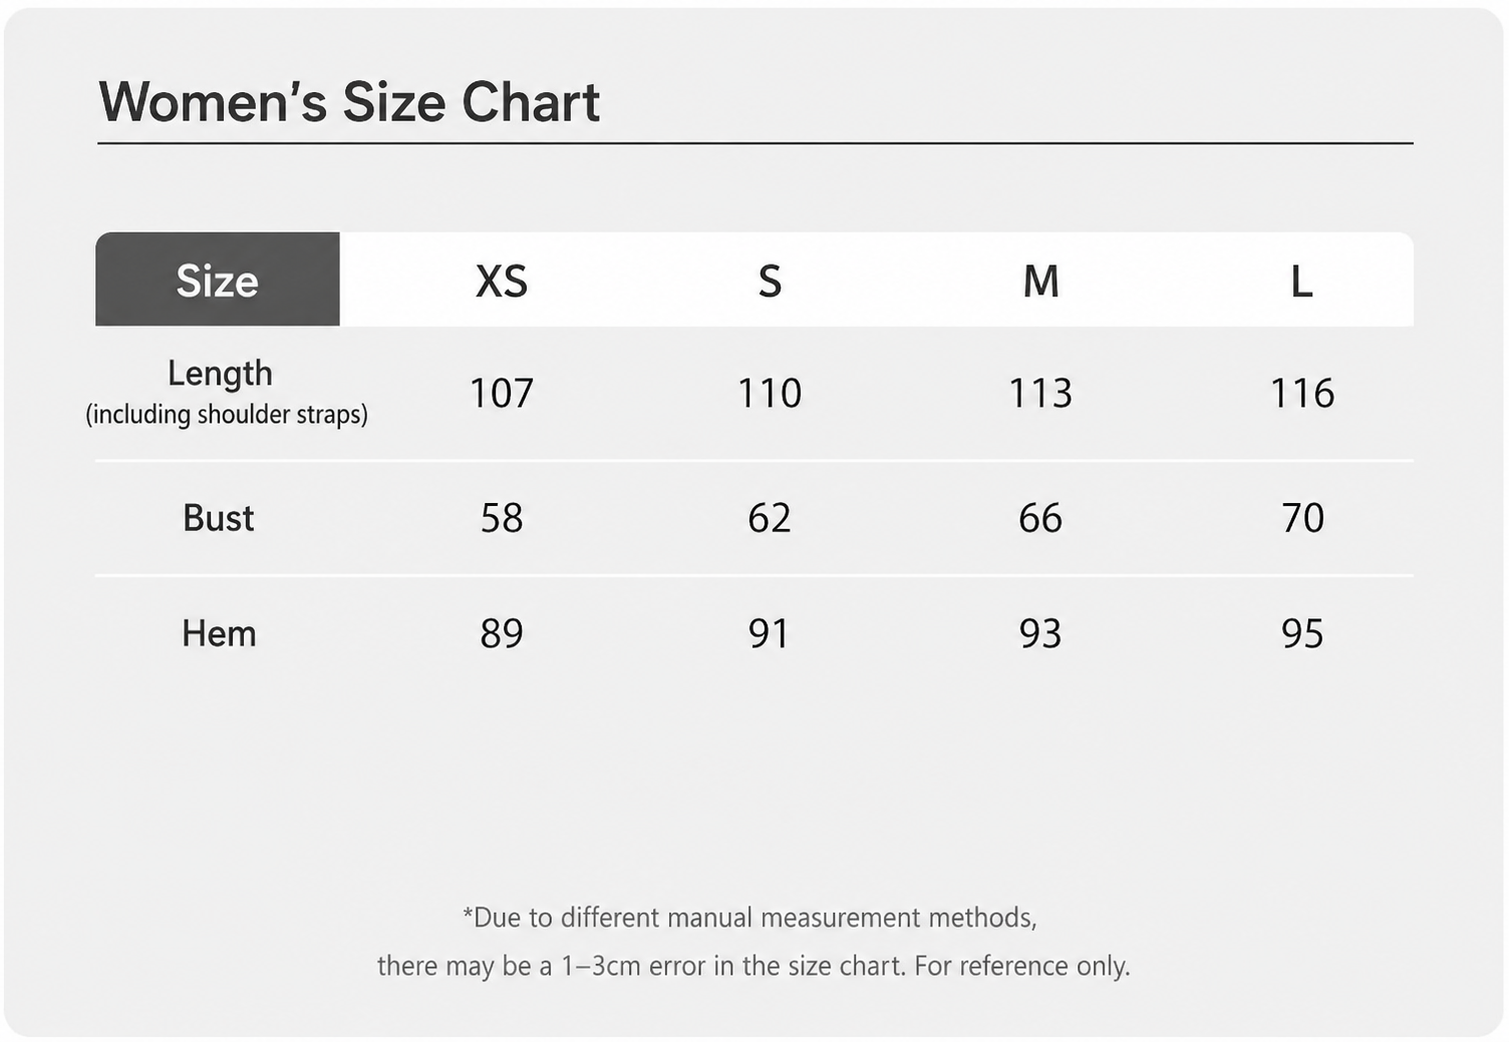This screenshot has height=1042, width=1509.
Task: Click the S length value 110
Action: point(769,393)
